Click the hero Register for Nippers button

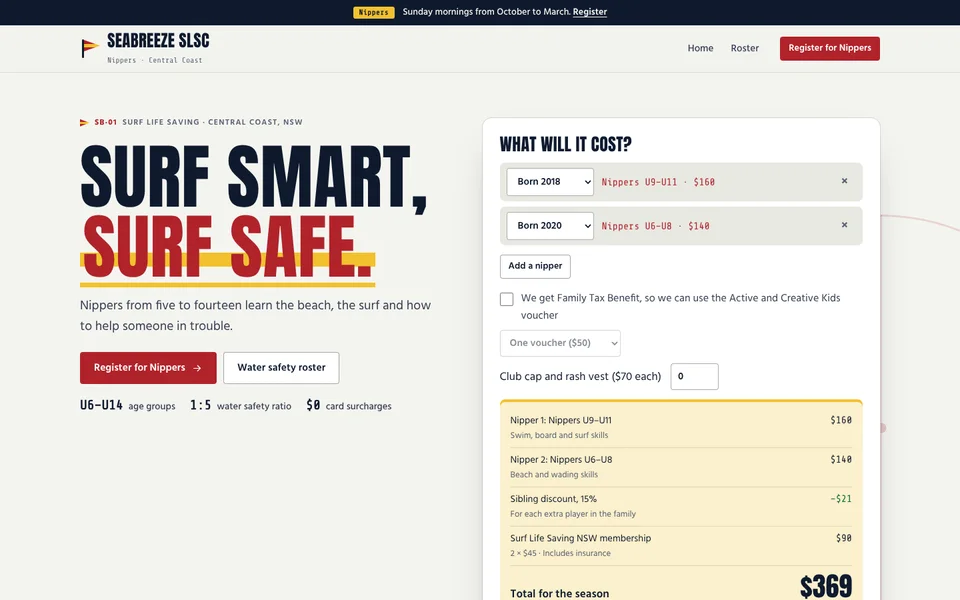tap(148, 368)
